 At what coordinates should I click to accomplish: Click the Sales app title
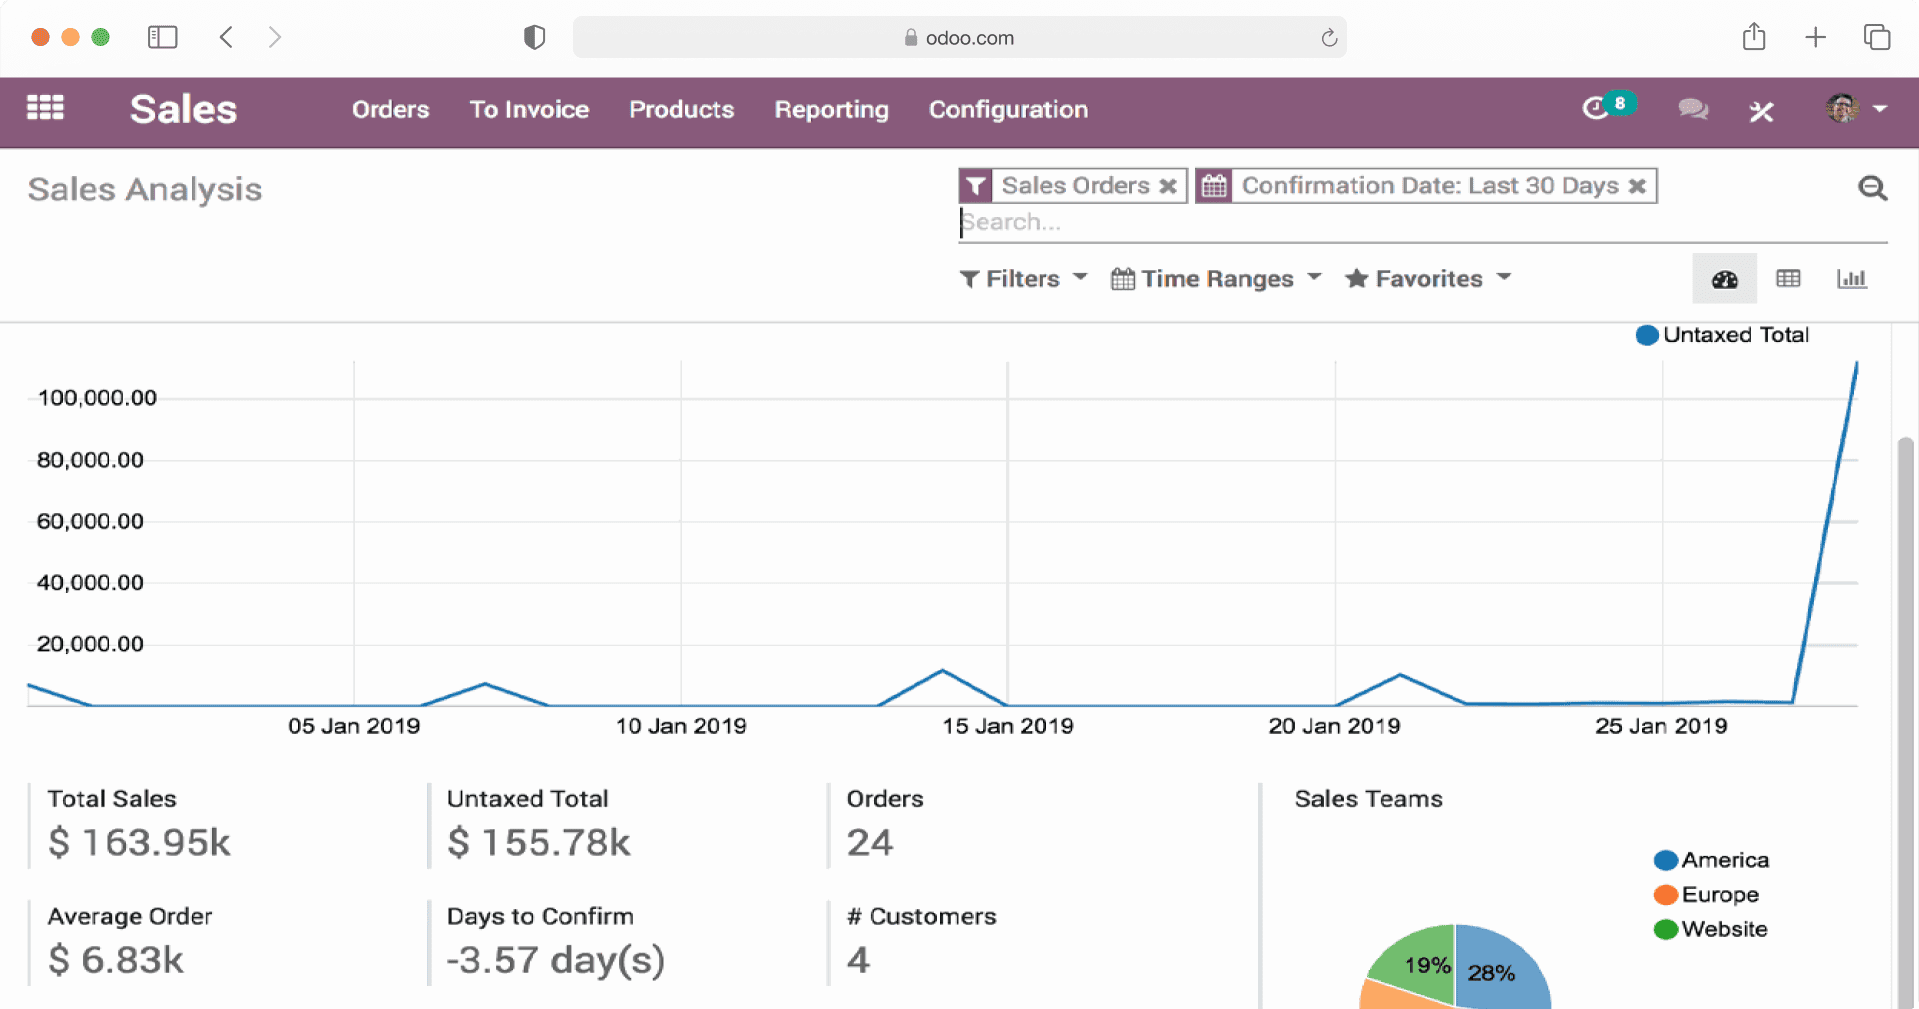click(183, 109)
